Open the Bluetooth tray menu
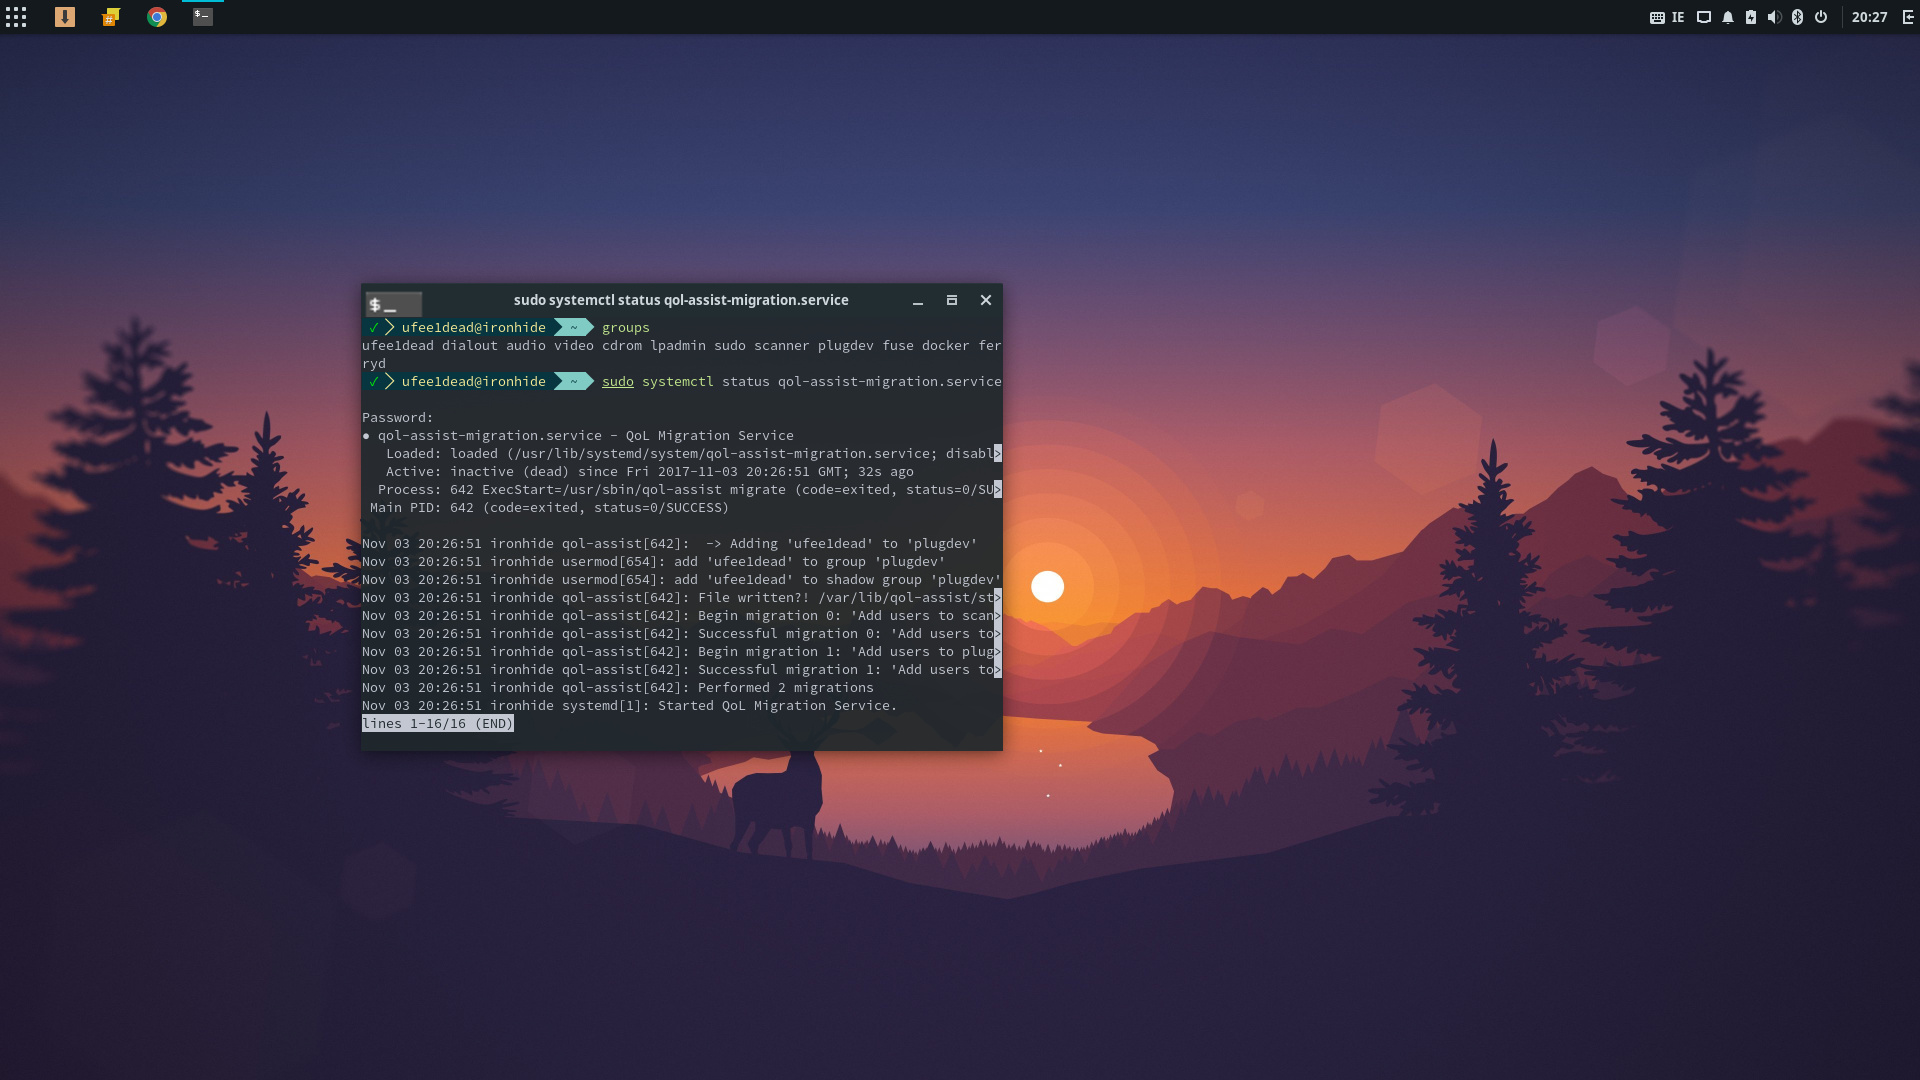The width and height of the screenshot is (1920, 1080). 1797,17
